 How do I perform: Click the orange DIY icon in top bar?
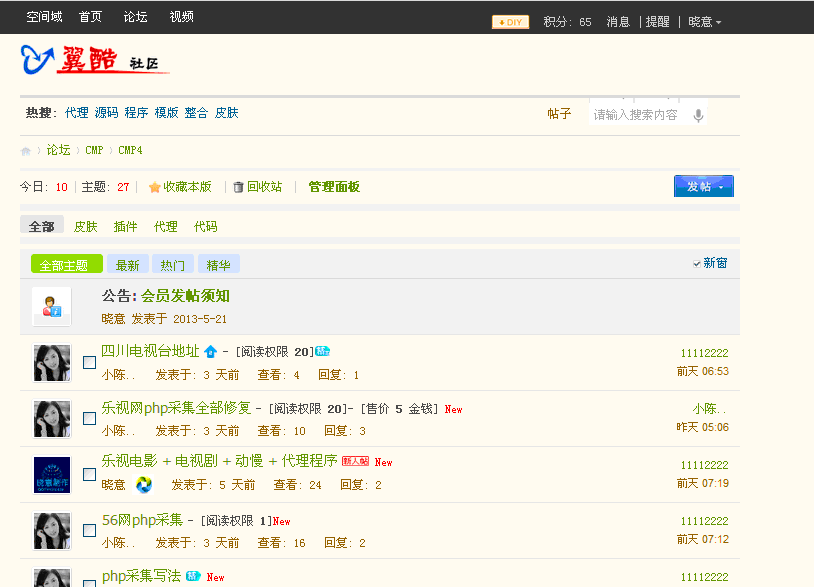tap(510, 20)
